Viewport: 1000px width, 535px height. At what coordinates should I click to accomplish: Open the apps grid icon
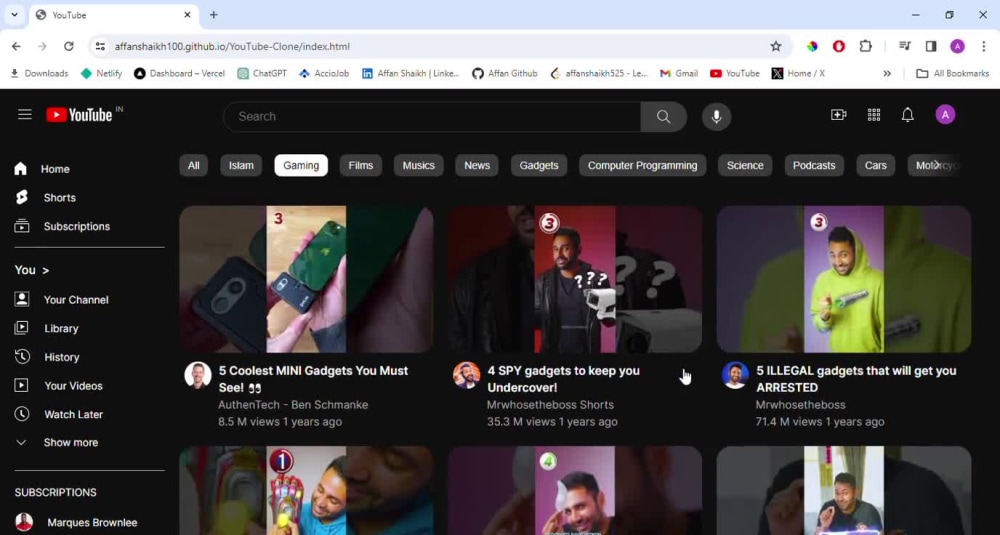[874, 115]
